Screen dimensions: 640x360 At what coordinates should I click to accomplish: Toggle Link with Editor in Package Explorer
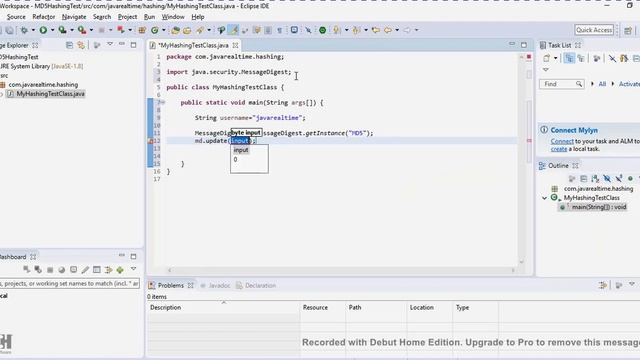(81, 45)
